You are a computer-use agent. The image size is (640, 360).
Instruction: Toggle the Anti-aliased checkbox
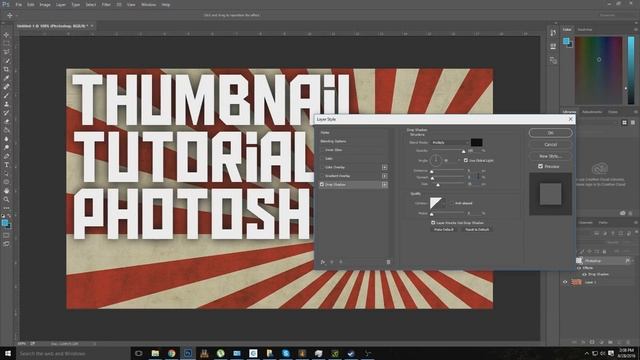click(x=451, y=203)
